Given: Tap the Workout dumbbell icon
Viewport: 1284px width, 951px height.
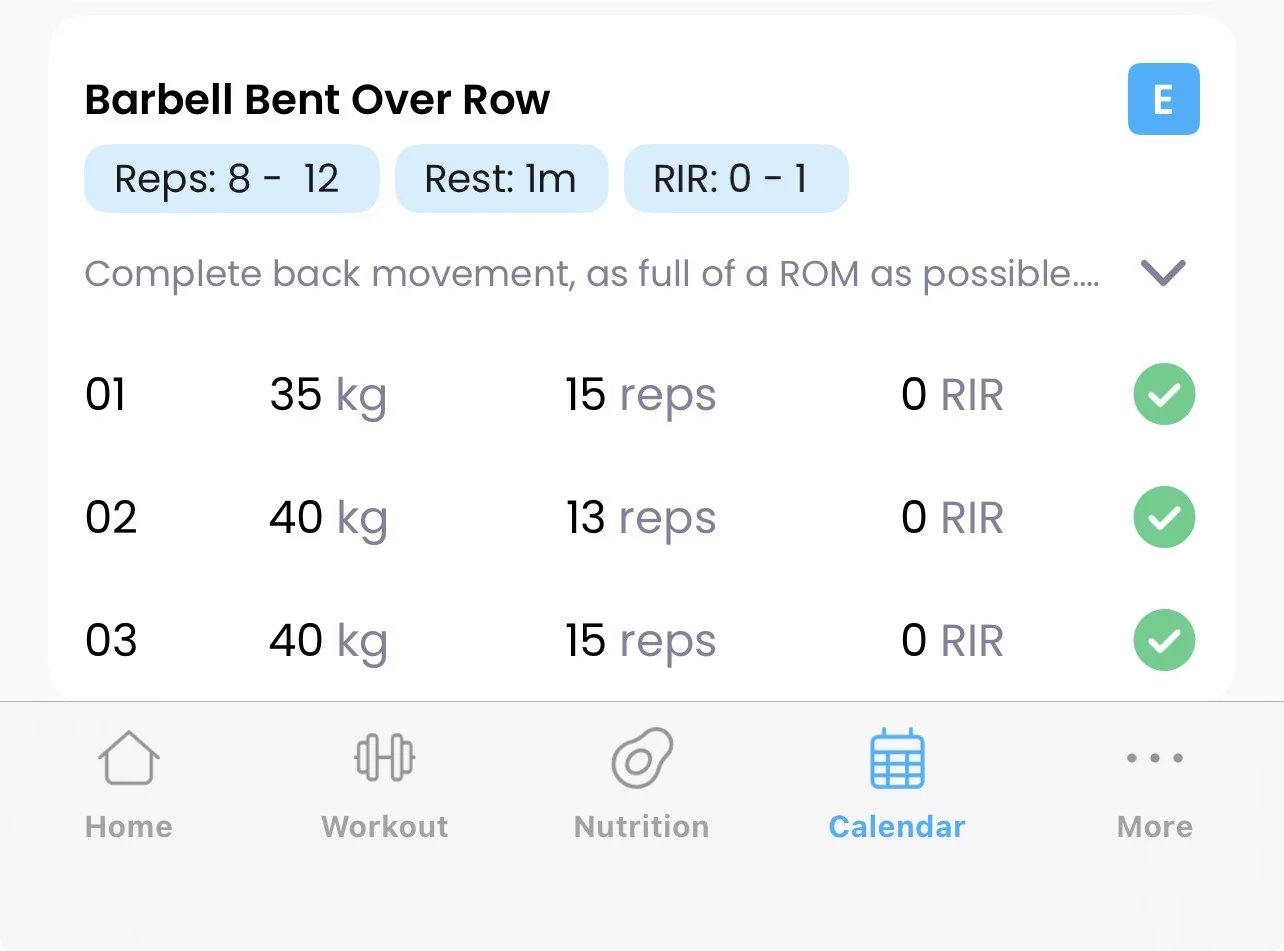Looking at the screenshot, I should click(385, 758).
